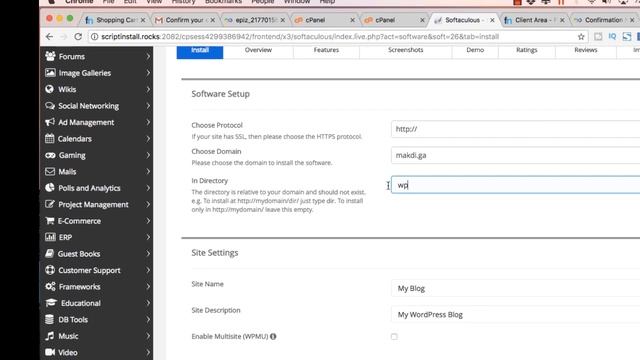This screenshot has width=640, height=360.
Task: Click the browser back arrow
Action: 49,37
